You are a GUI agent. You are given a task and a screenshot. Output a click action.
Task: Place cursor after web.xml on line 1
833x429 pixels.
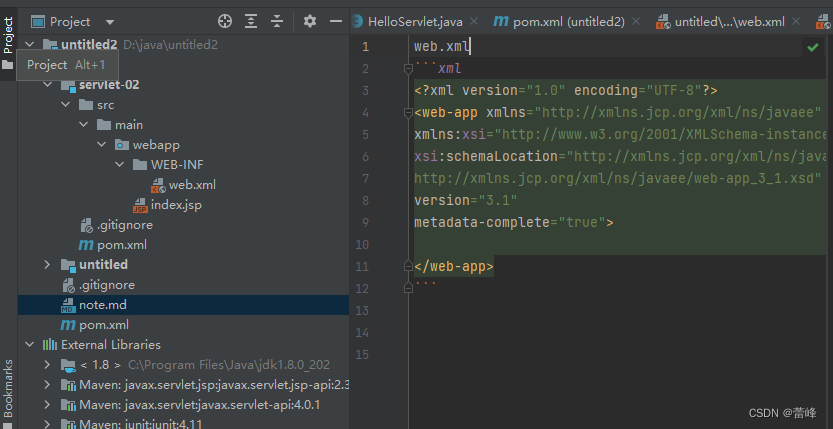471,47
